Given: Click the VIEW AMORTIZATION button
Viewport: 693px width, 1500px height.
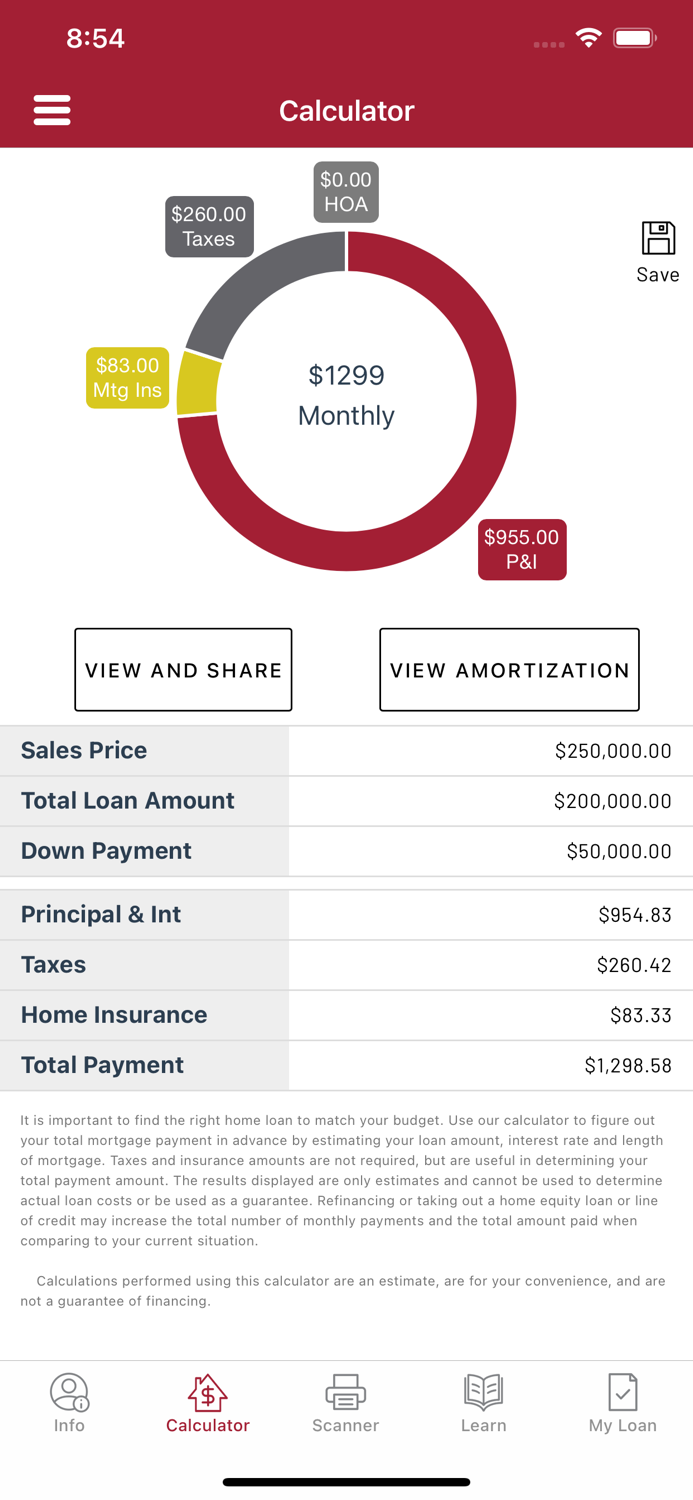Looking at the screenshot, I should (x=509, y=669).
